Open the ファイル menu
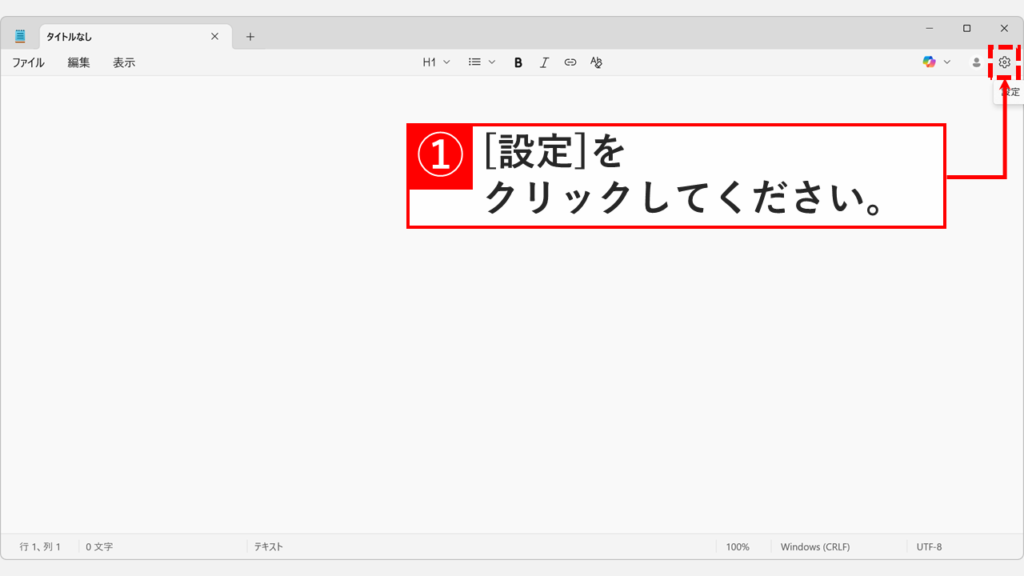Screen dimensions: 1024x576 click(29, 61)
